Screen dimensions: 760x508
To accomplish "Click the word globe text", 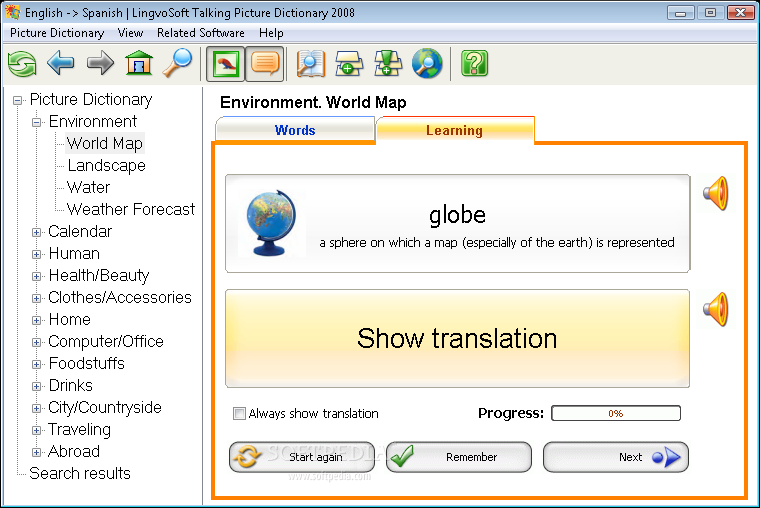I will [x=457, y=215].
